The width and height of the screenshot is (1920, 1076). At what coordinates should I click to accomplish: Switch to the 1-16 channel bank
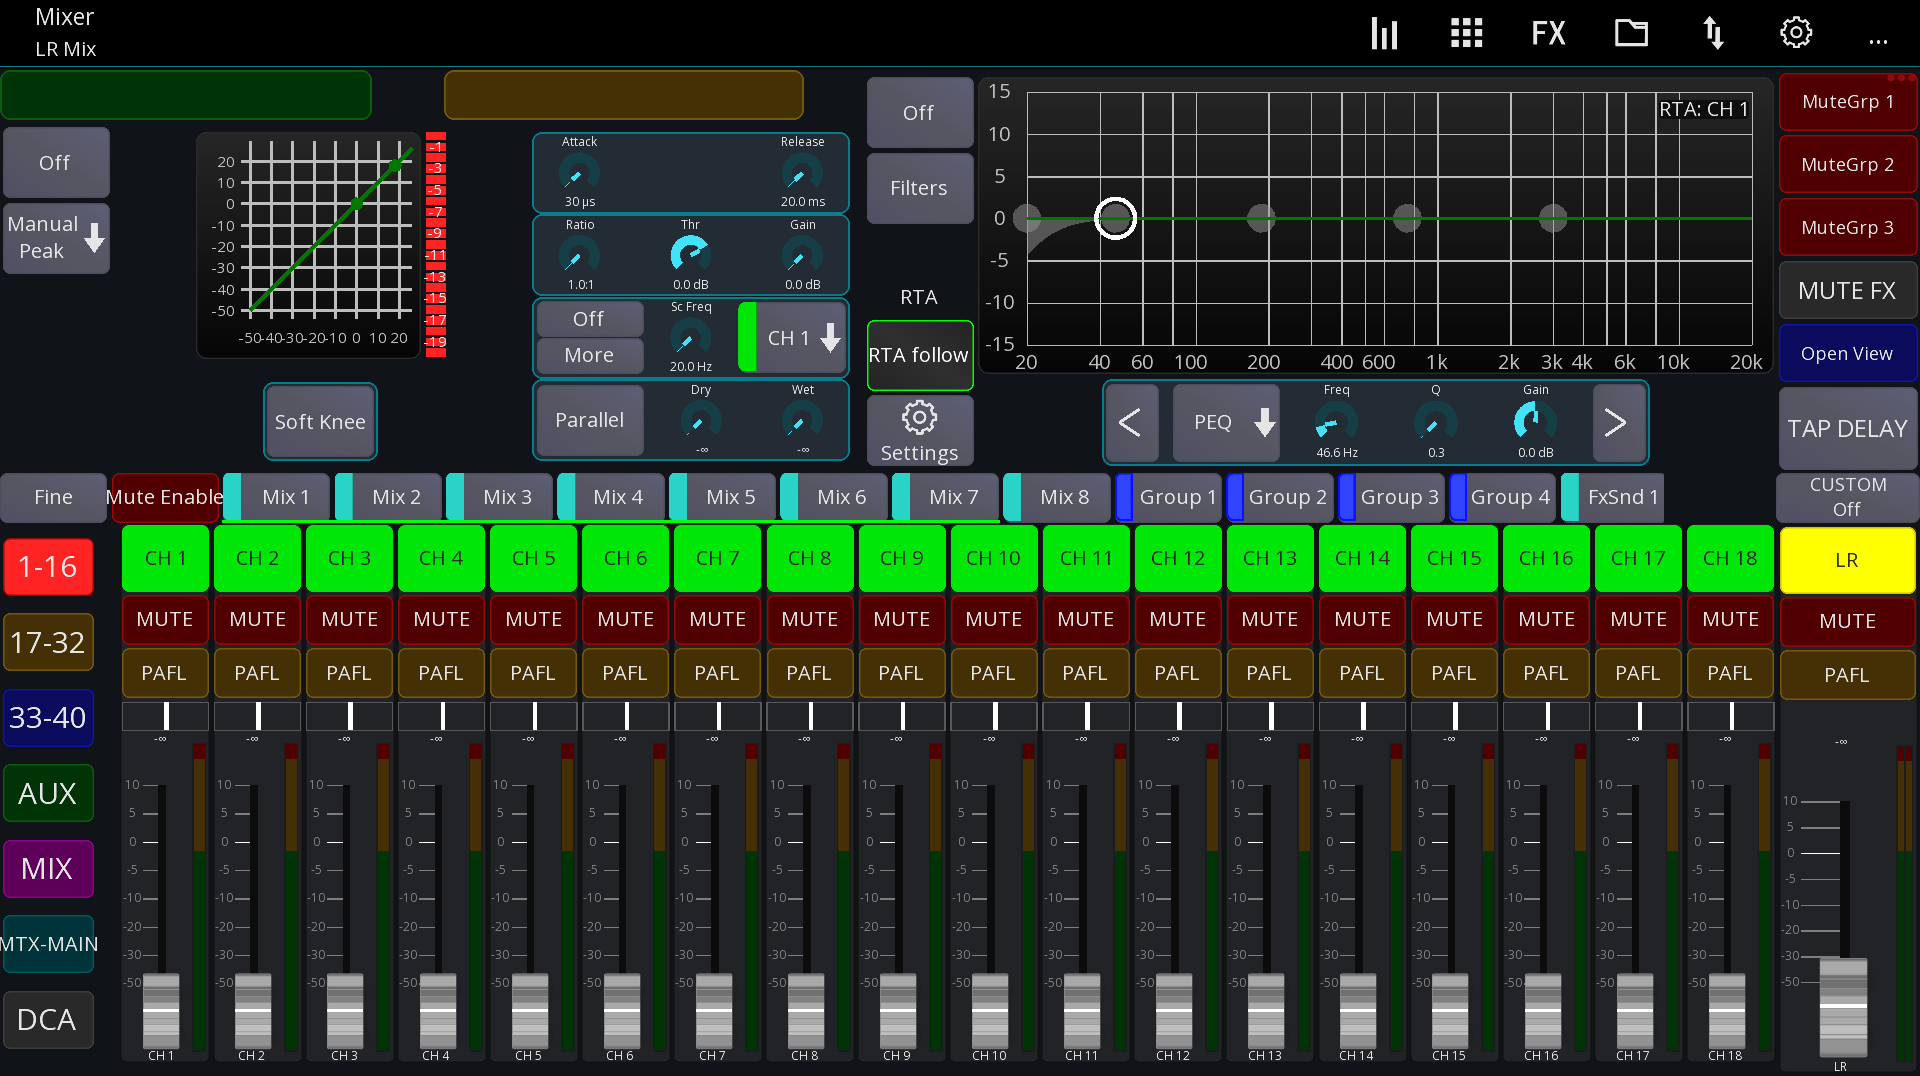[x=48, y=567]
